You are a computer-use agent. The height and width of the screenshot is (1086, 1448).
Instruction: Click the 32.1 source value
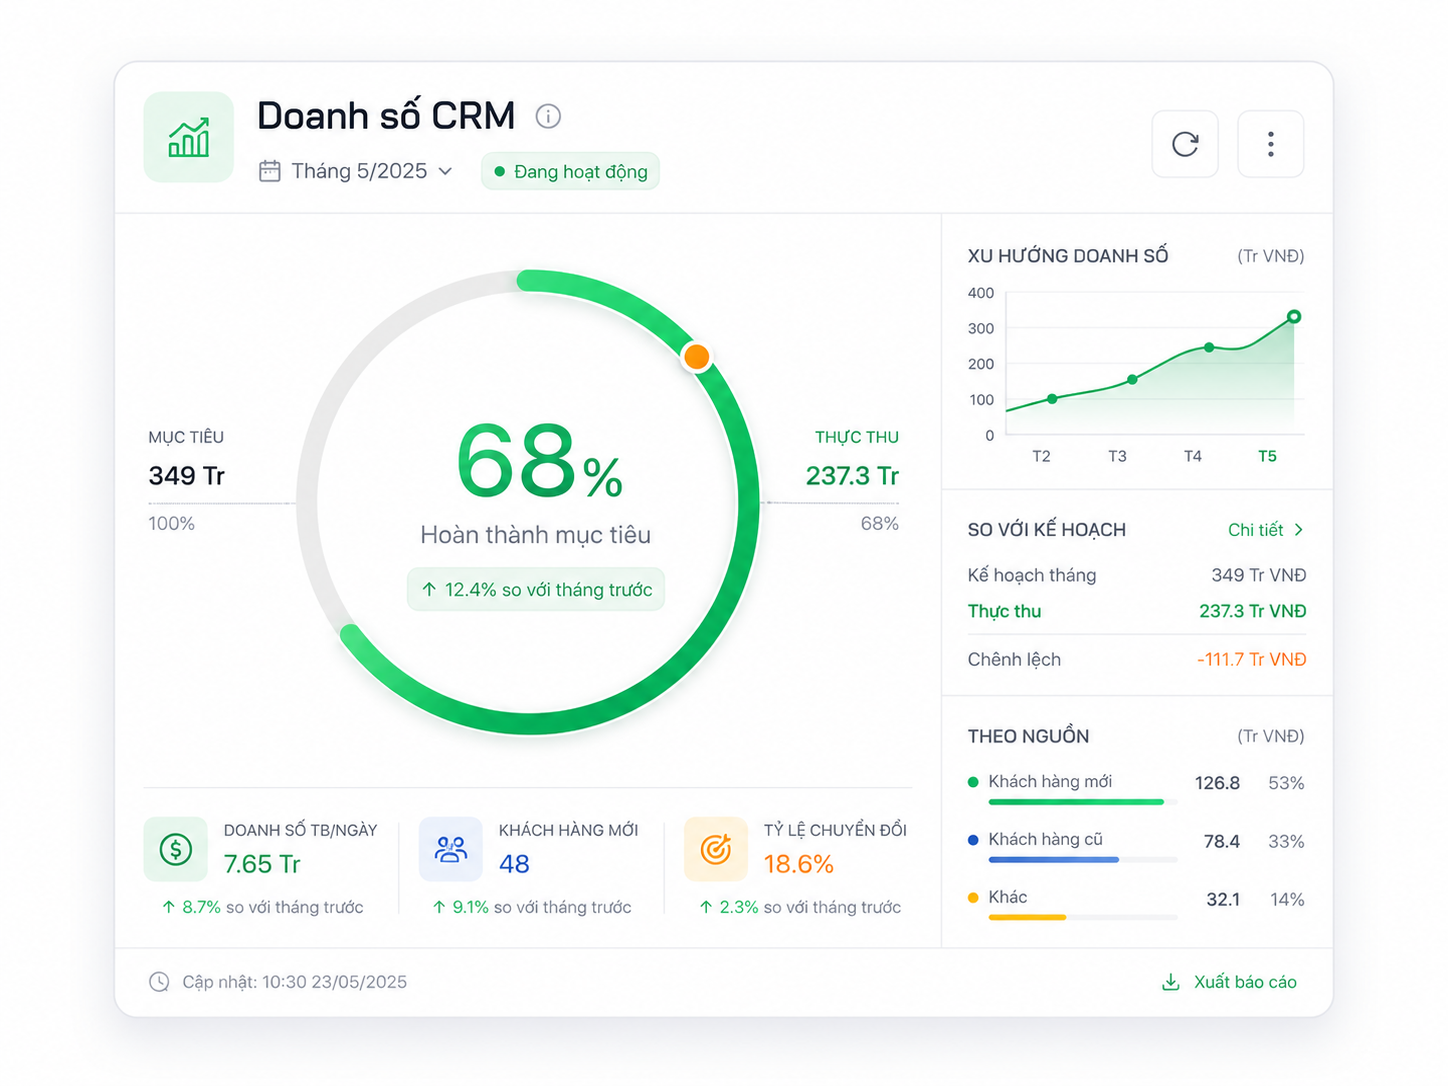pyautogui.click(x=1223, y=900)
